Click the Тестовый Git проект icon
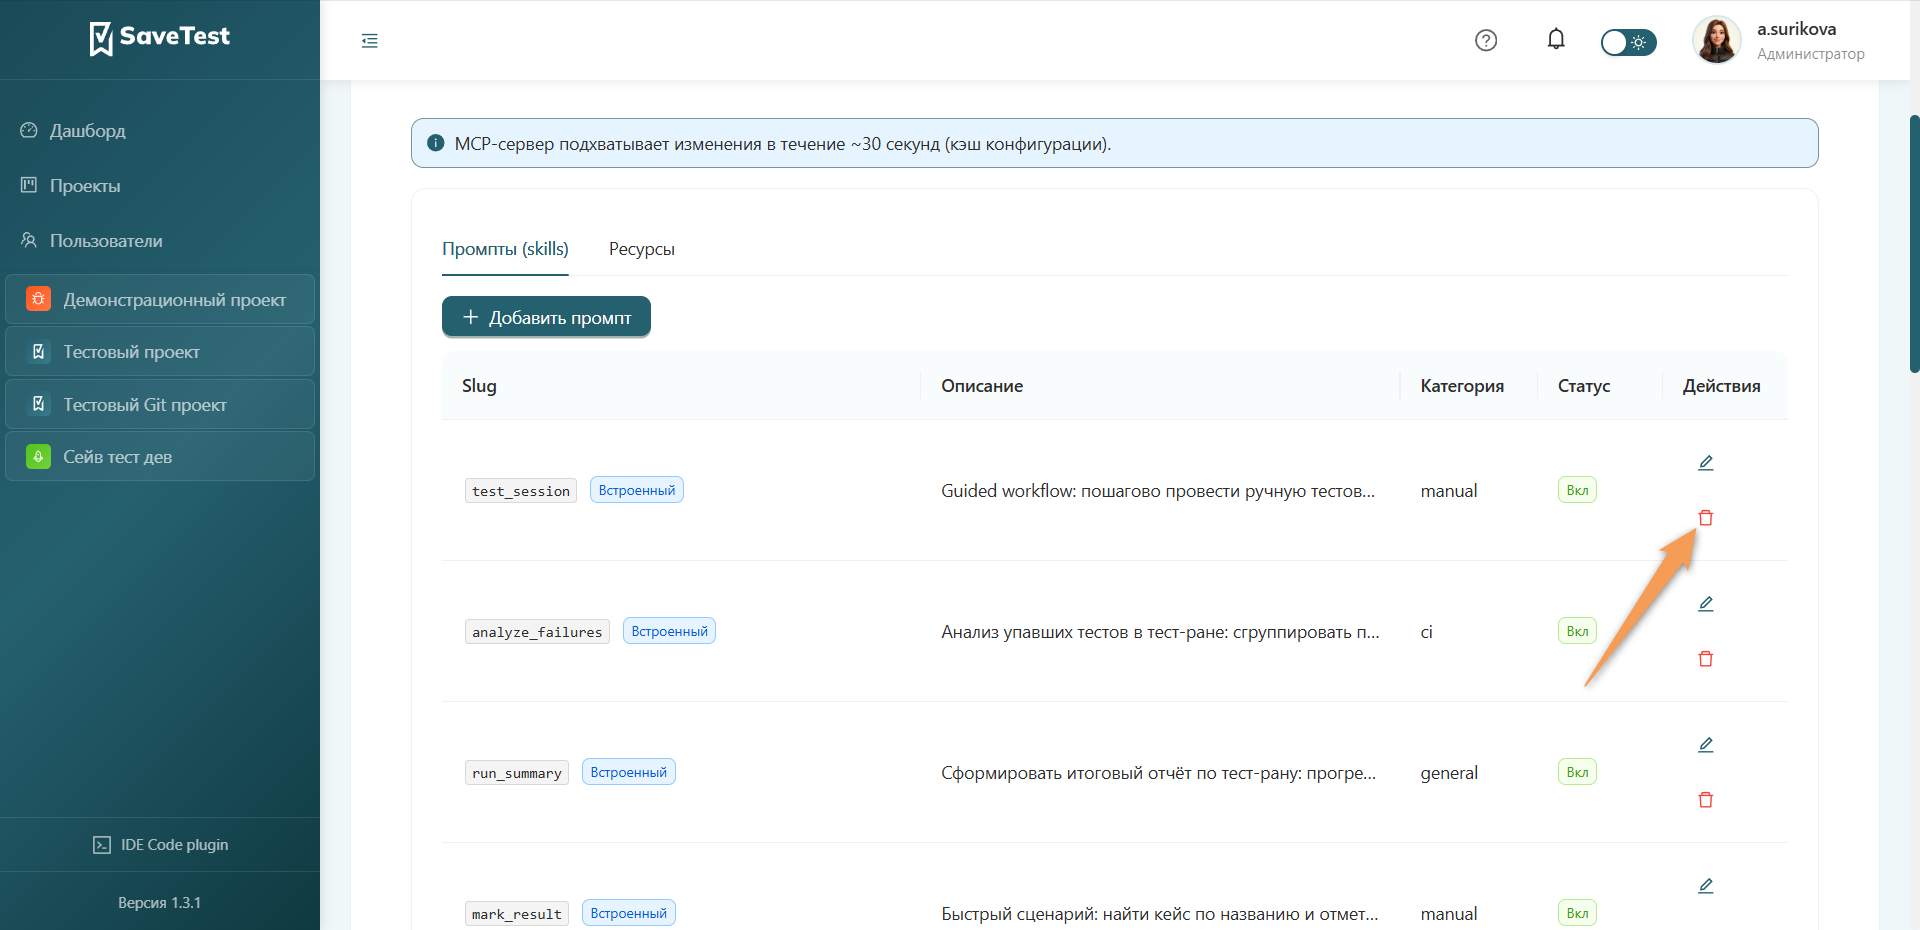This screenshot has height=930, width=1920. click(x=38, y=404)
